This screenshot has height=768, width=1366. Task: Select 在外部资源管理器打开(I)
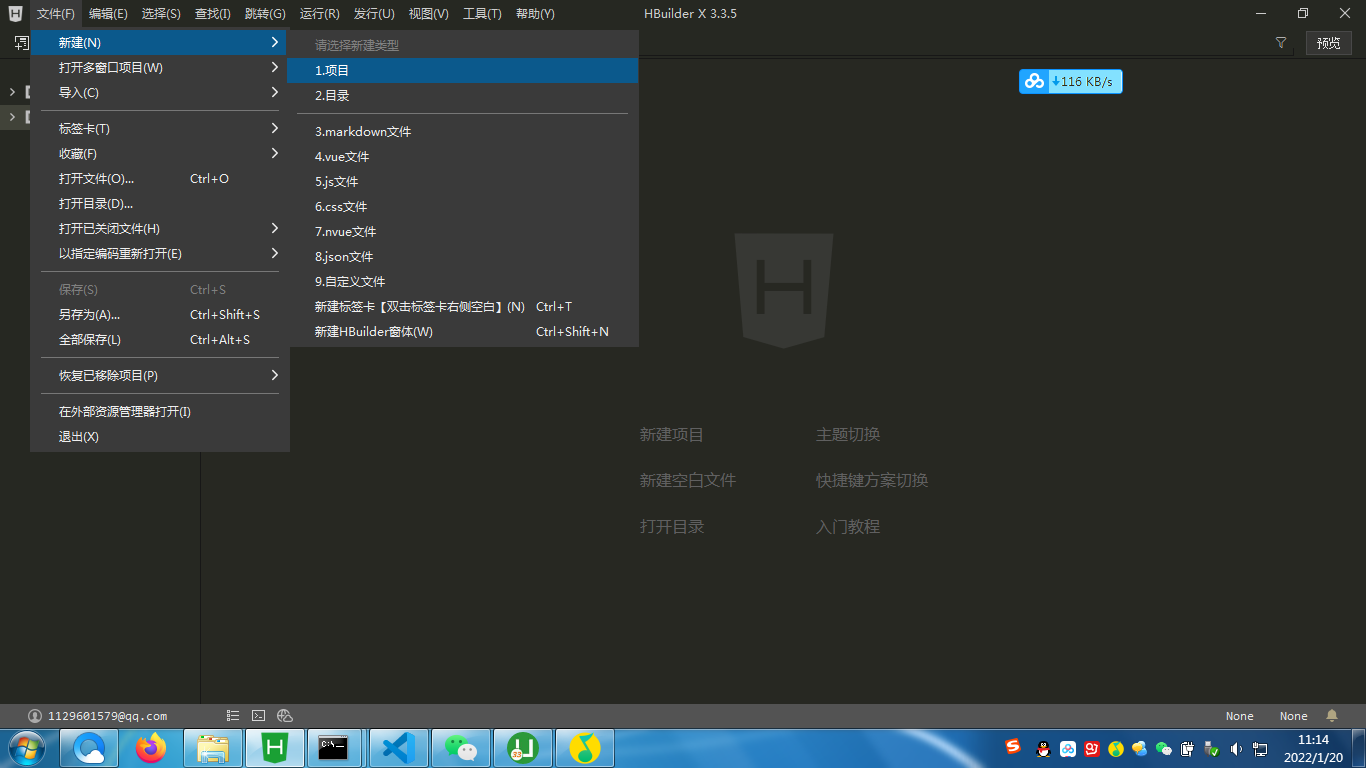click(160, 411)
